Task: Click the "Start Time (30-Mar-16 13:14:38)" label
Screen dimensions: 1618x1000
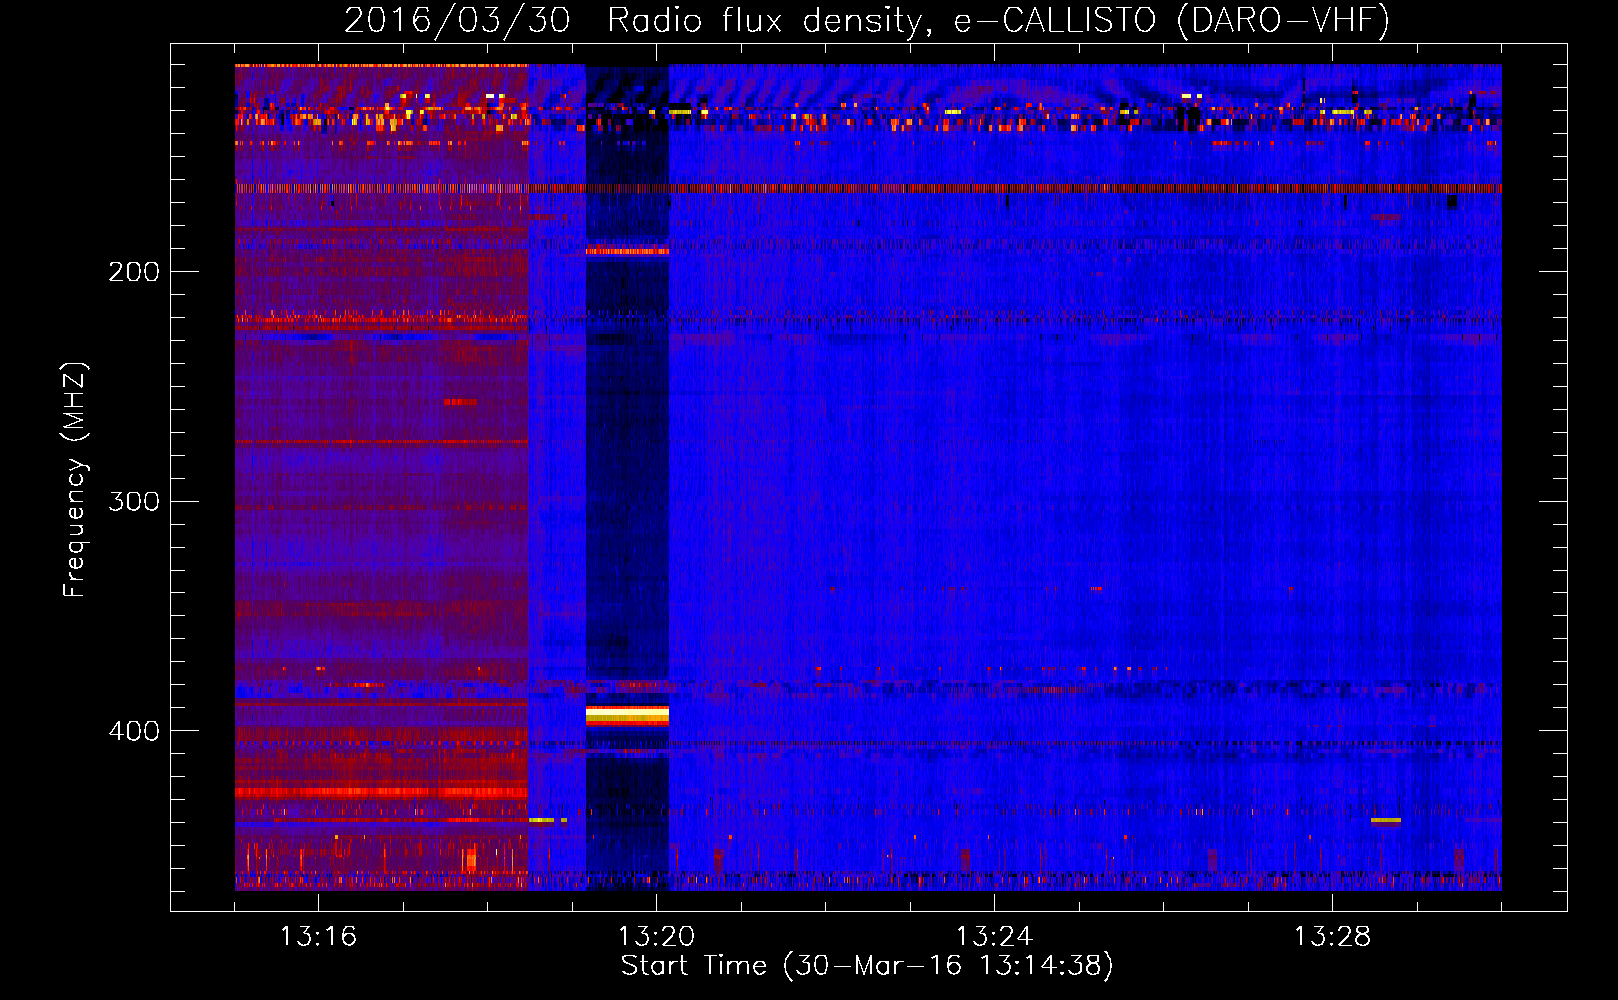Action: 867,966
